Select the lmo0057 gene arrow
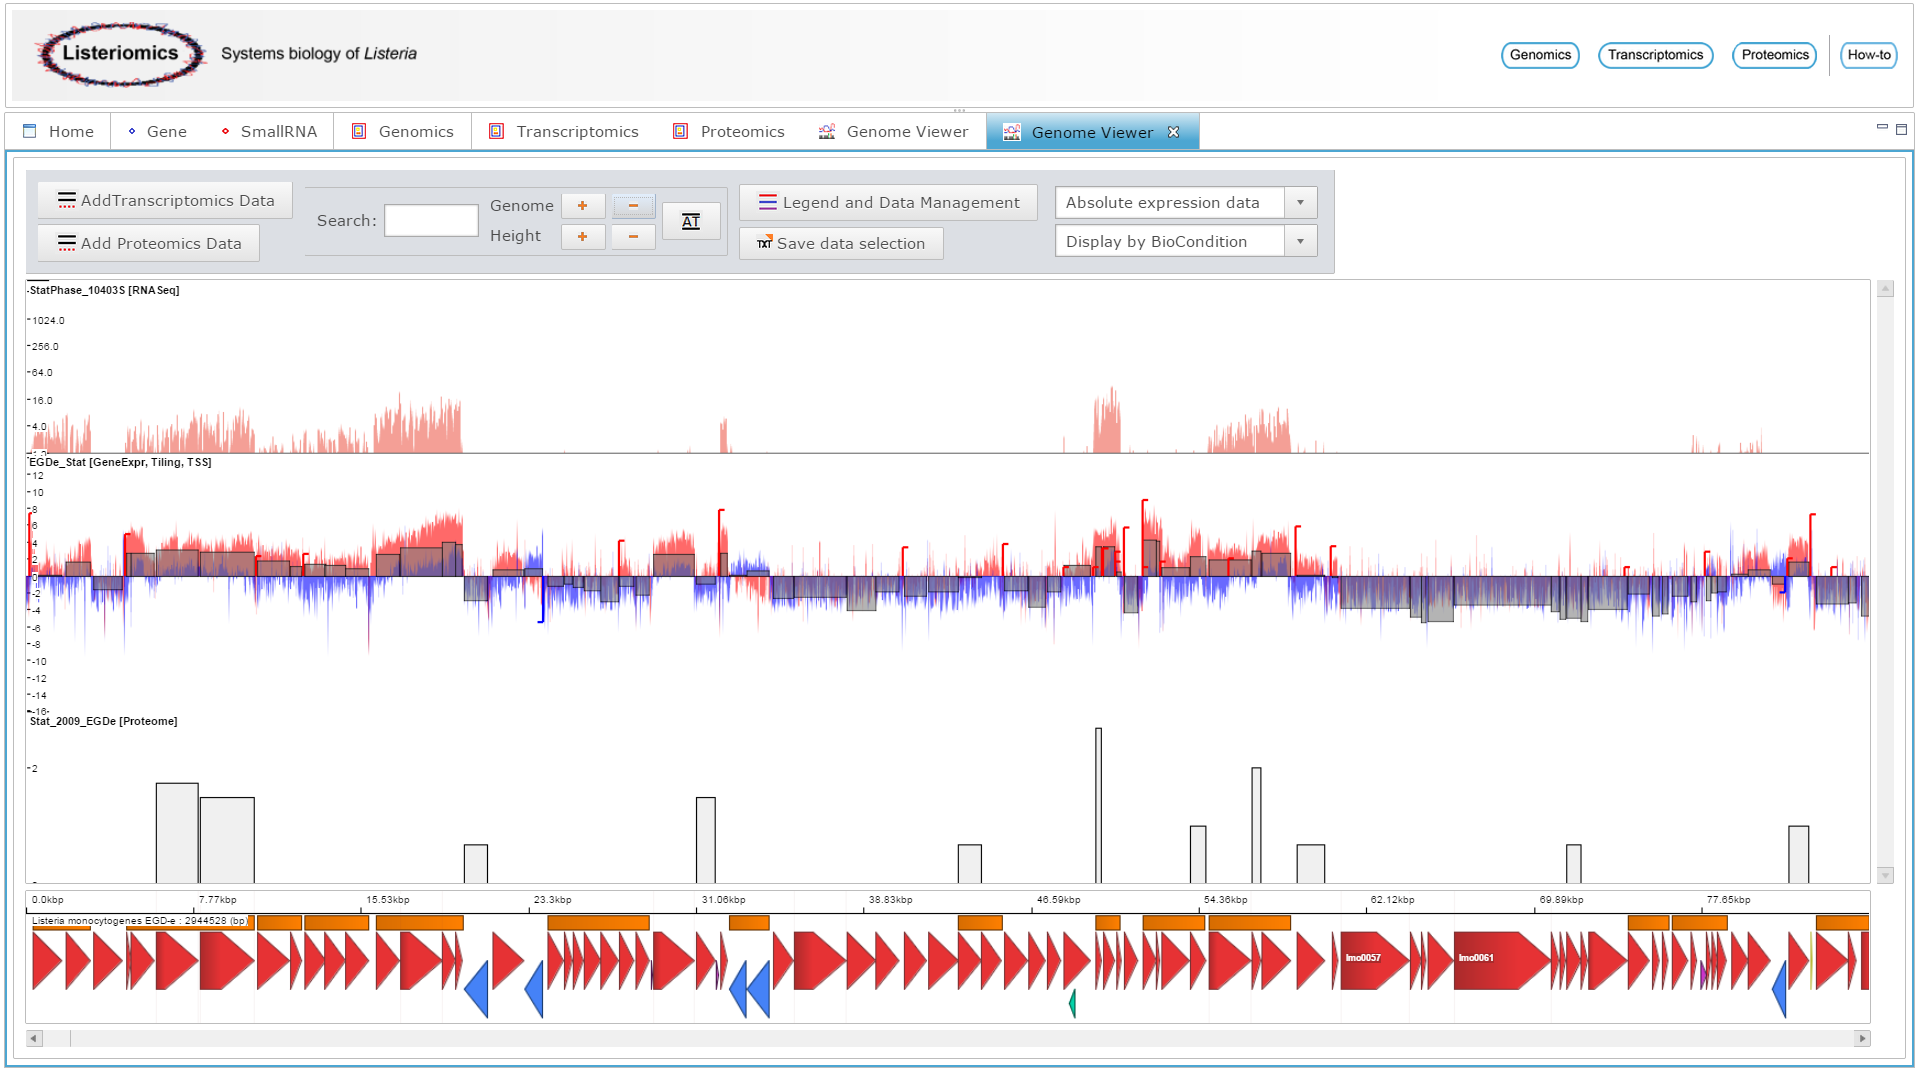The width and height of the screenshot is (1920, 1073). pos(1370,959)
